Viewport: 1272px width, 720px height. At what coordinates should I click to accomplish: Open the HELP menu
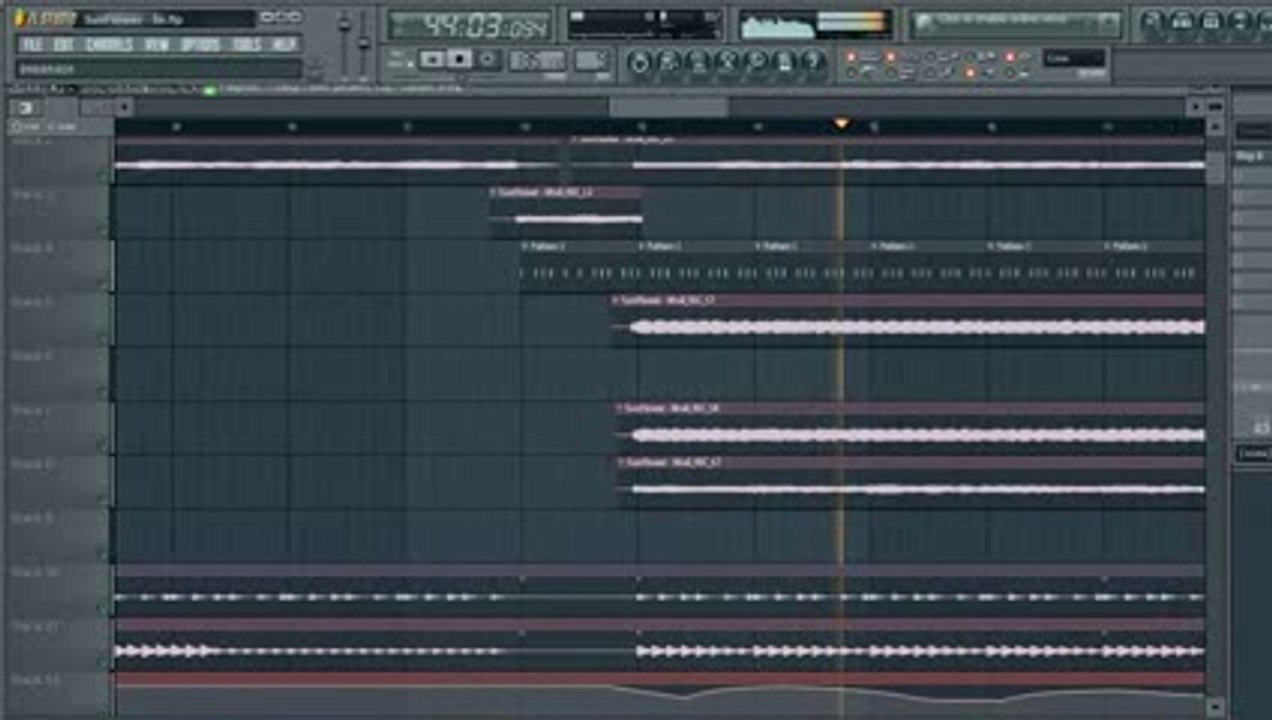(285, 45)
